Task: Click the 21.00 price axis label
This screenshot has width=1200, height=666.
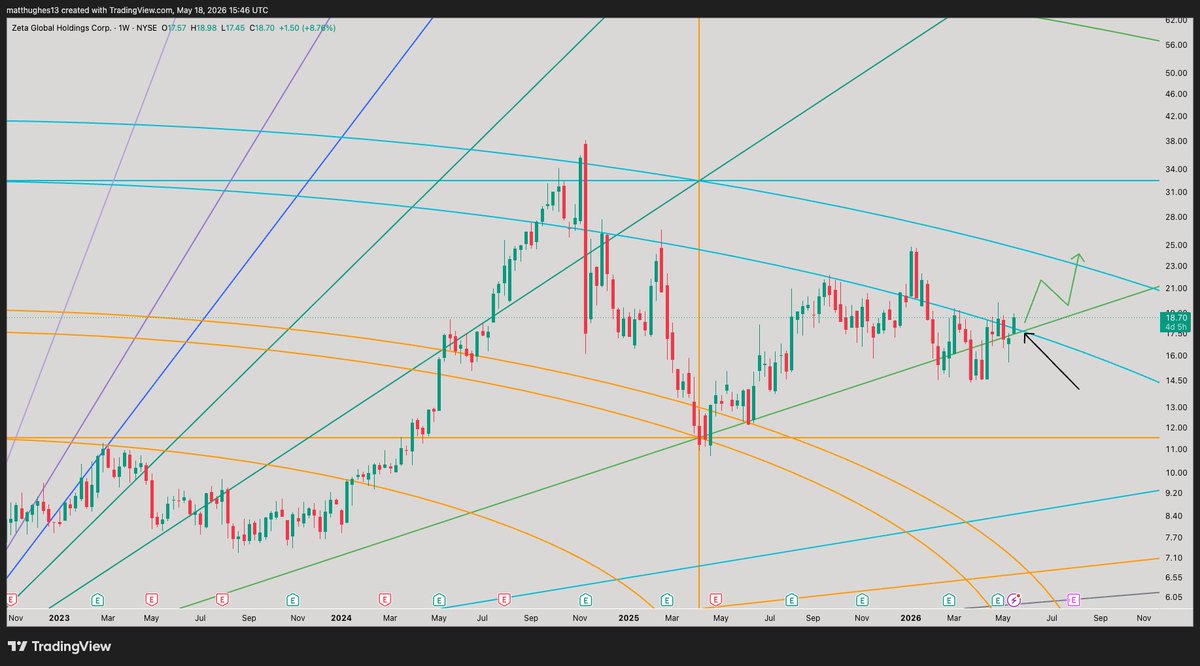Action: 1174,288
